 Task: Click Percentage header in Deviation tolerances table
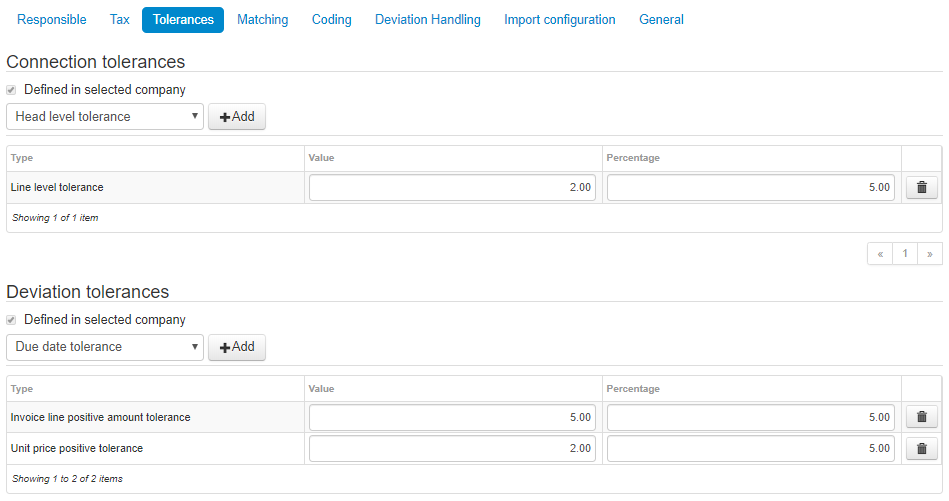(633, 388)
